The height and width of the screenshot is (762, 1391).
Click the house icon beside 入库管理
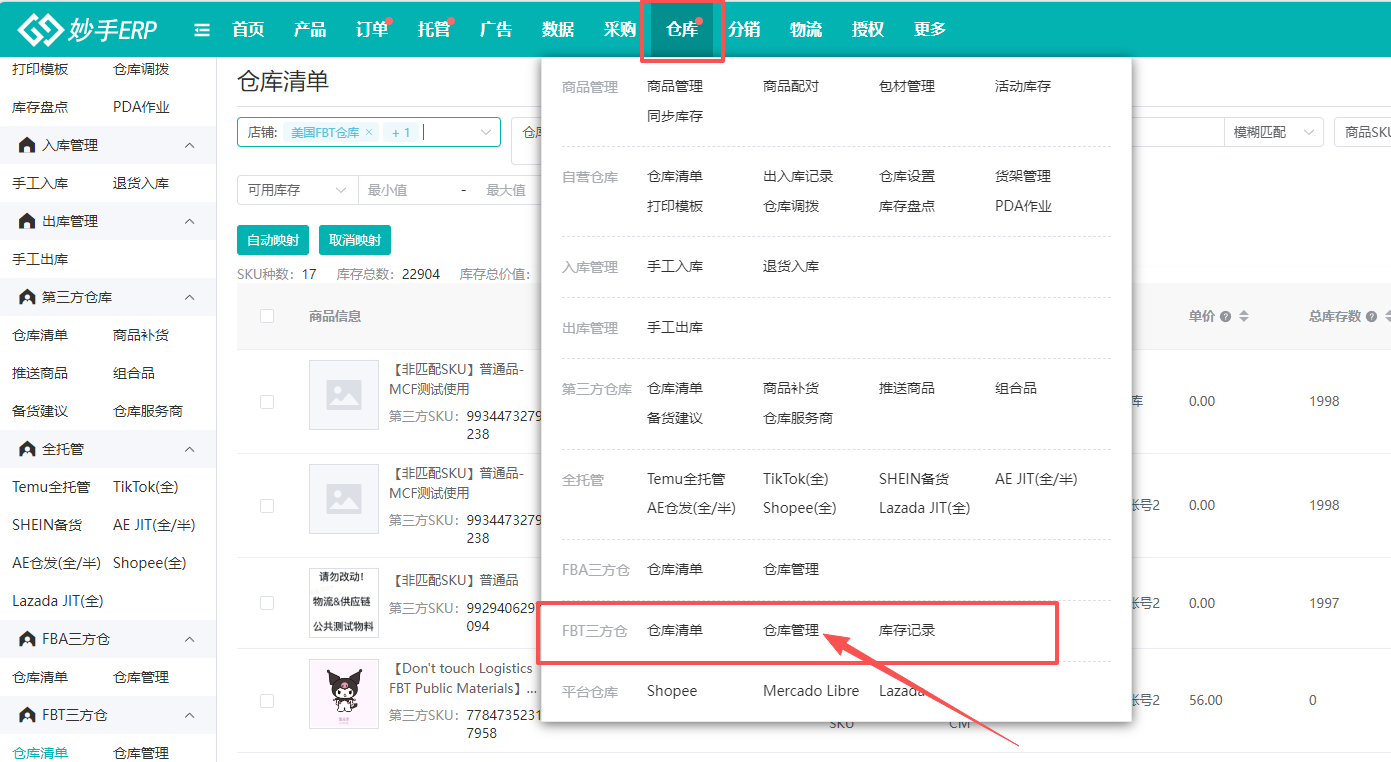click(x=27, y=146)
